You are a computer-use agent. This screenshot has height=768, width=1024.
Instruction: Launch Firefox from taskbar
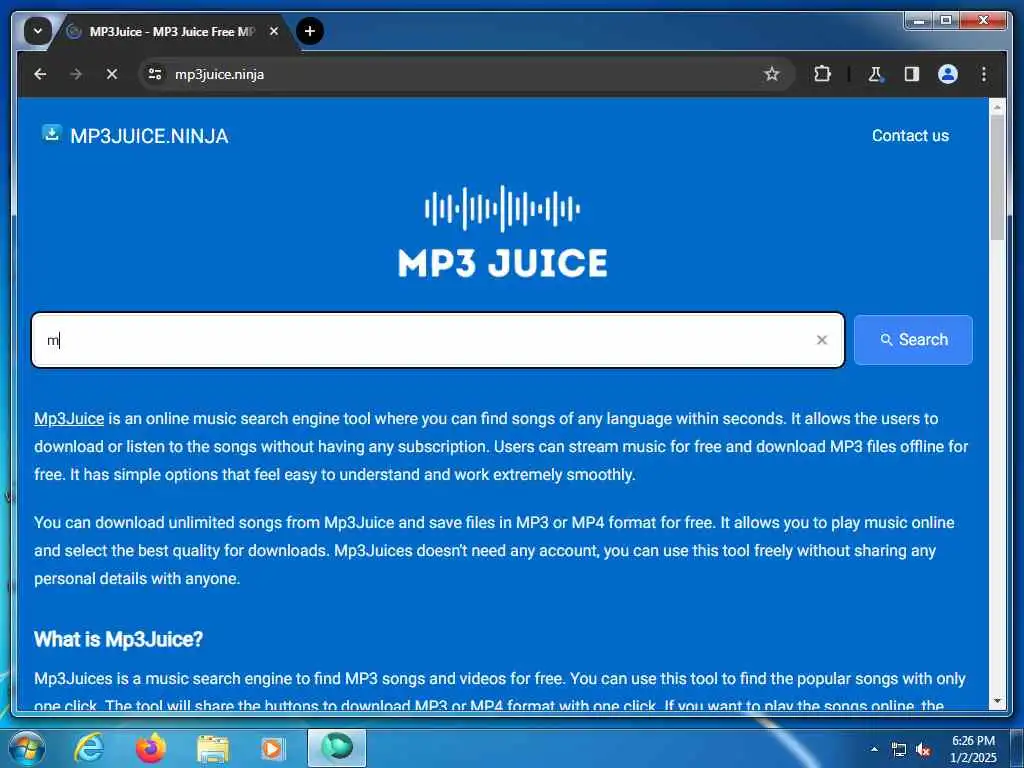tap(150, 748)
